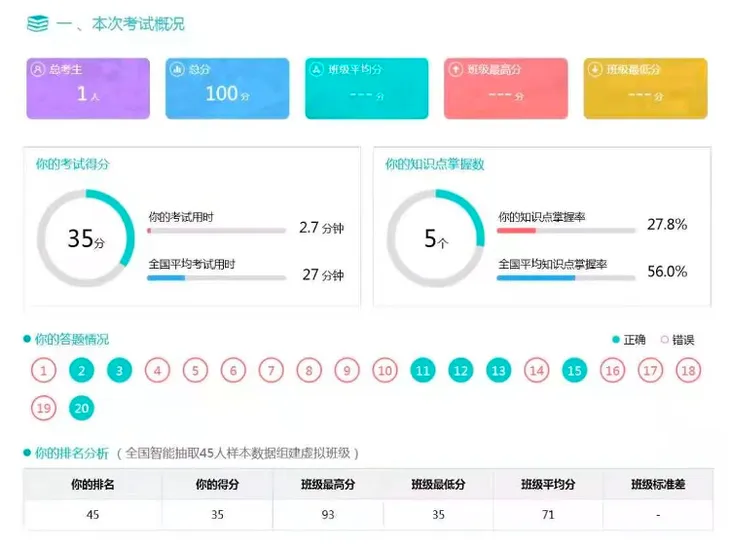This screenshot has width=730, height=547.
Task: Select question 14 circle
Action: (x=537, y=371)
